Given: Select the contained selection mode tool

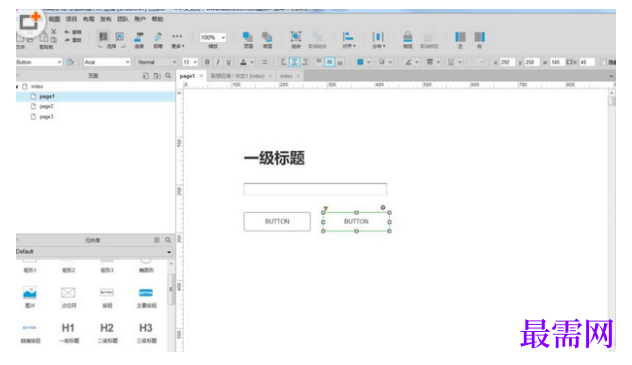Looking at the screenshot, I should pyautogui.click(x=120, y=37).
